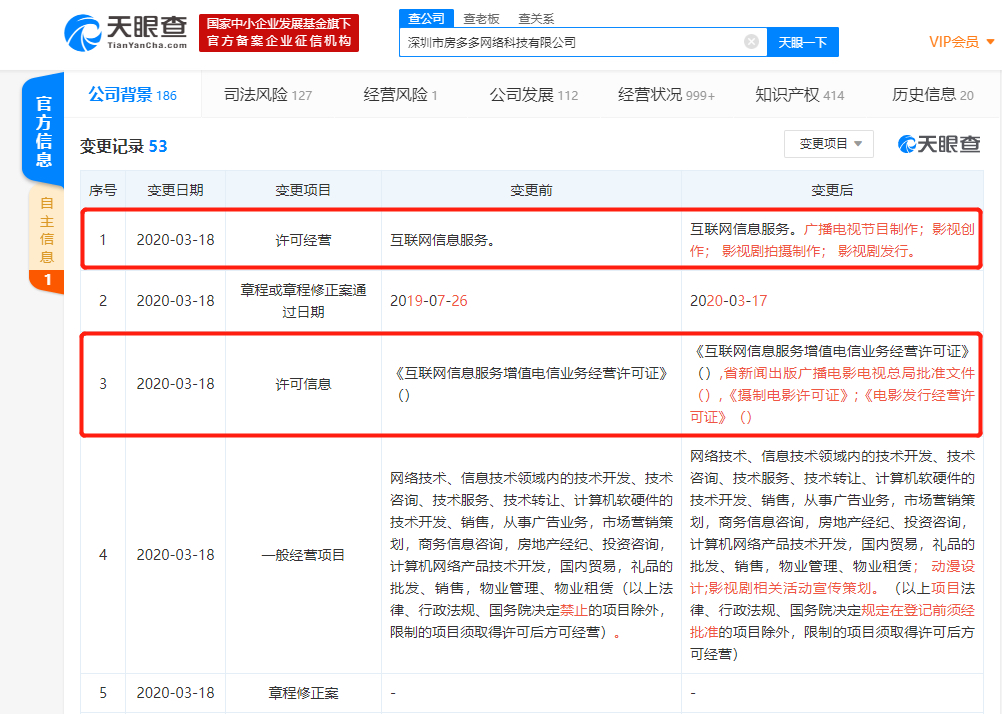The height and width of the screenshot is (714, 1002).
Task: Click the 一般经营项目 cell in row 4
Action: tap(303, 555)
